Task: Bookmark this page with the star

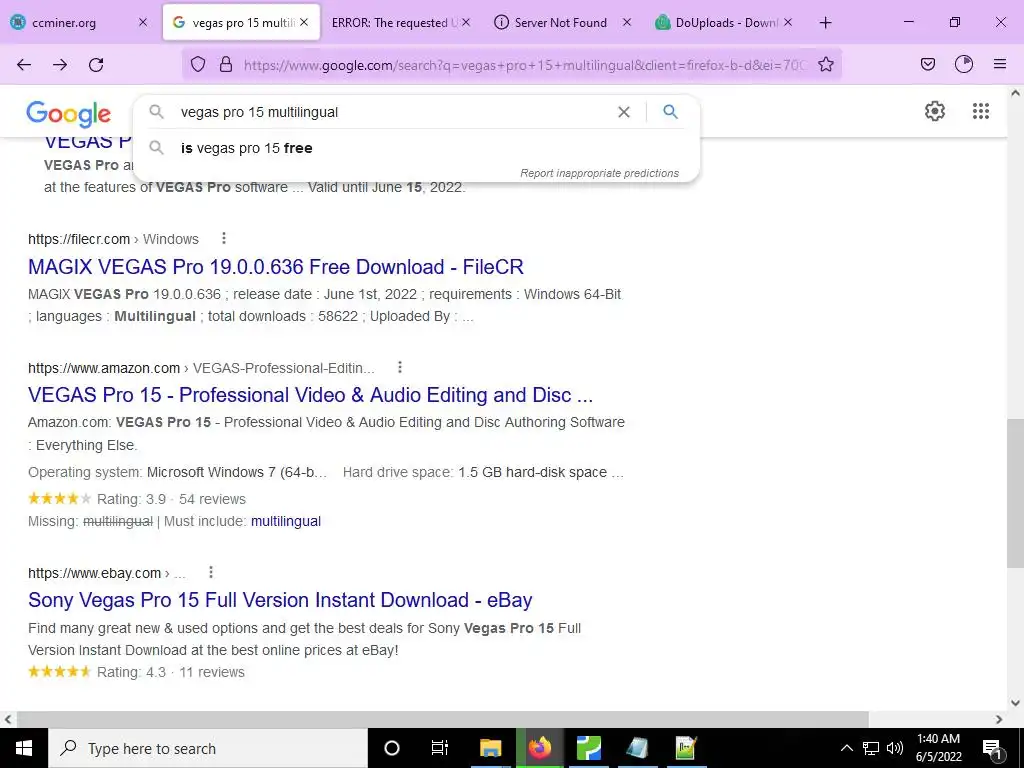Action: (825, 64)
